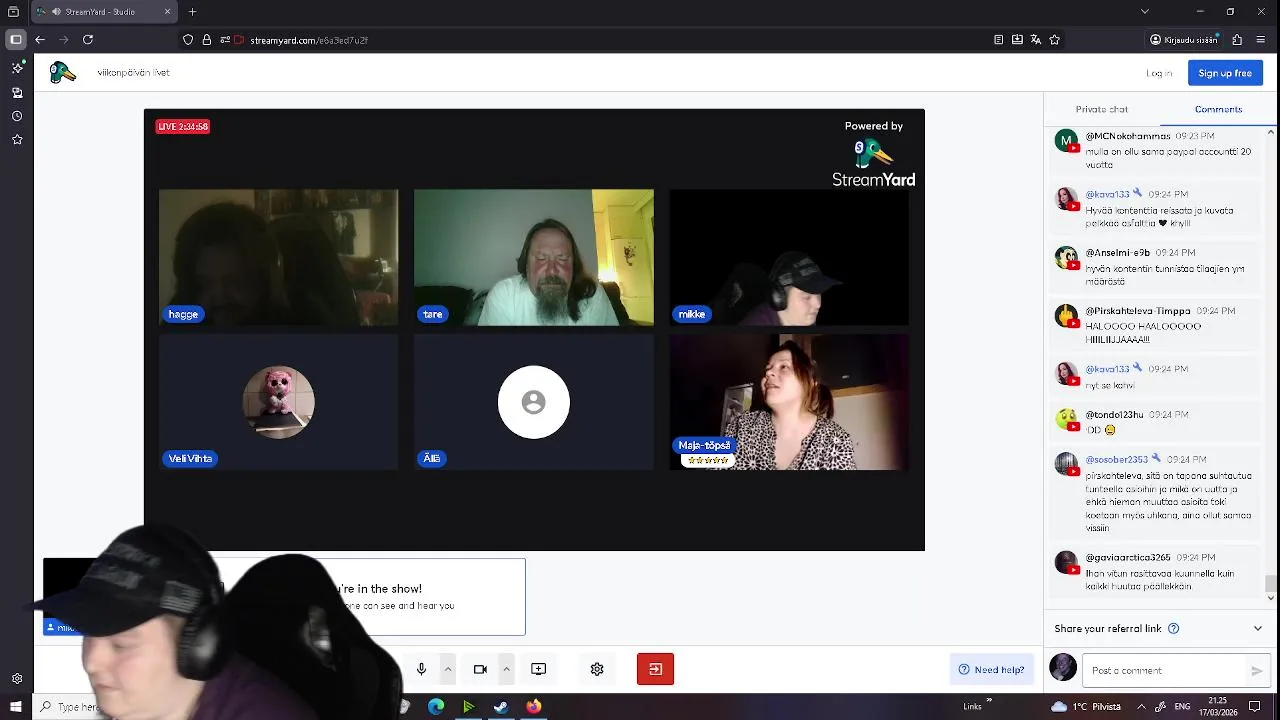This screenshot has height=720, width=1280.
Task: Open Microsoft Edge from taskbar
Action: (x=436, y=707)
